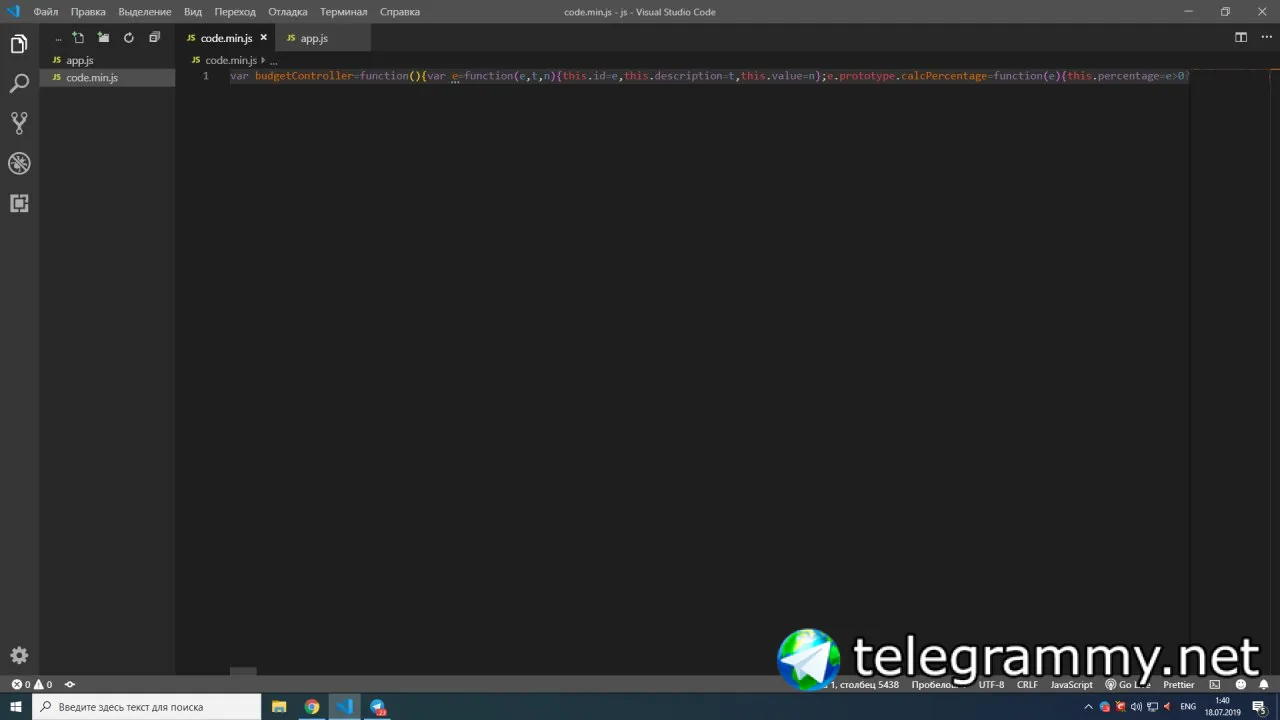Open the Переход menu
The width and height of the screenshot is (1280, 720).
[235, 12]
